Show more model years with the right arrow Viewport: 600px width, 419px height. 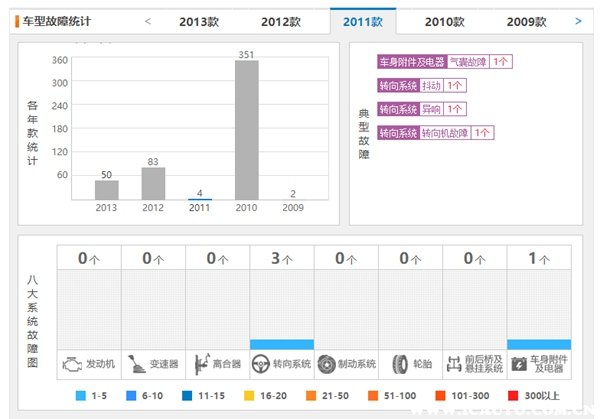coord(578,20)
